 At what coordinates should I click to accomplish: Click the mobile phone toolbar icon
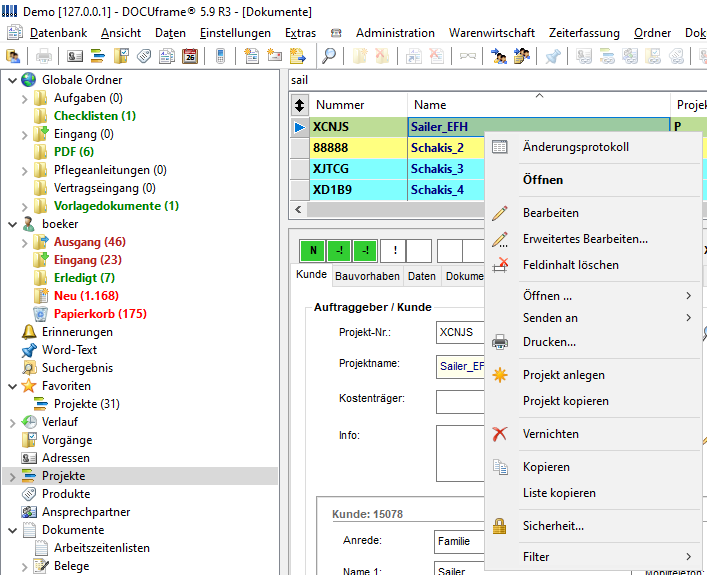(x=220, y=56)
